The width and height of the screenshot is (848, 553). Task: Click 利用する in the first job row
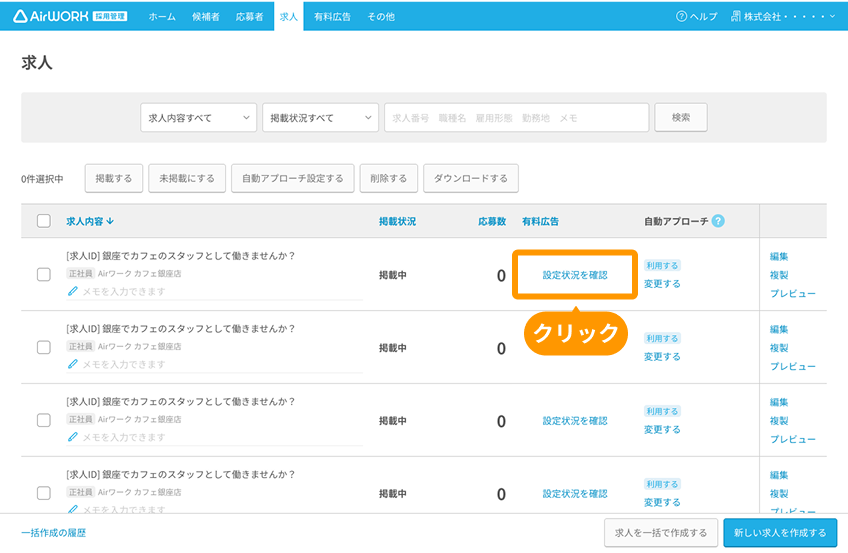pos(662,265)
